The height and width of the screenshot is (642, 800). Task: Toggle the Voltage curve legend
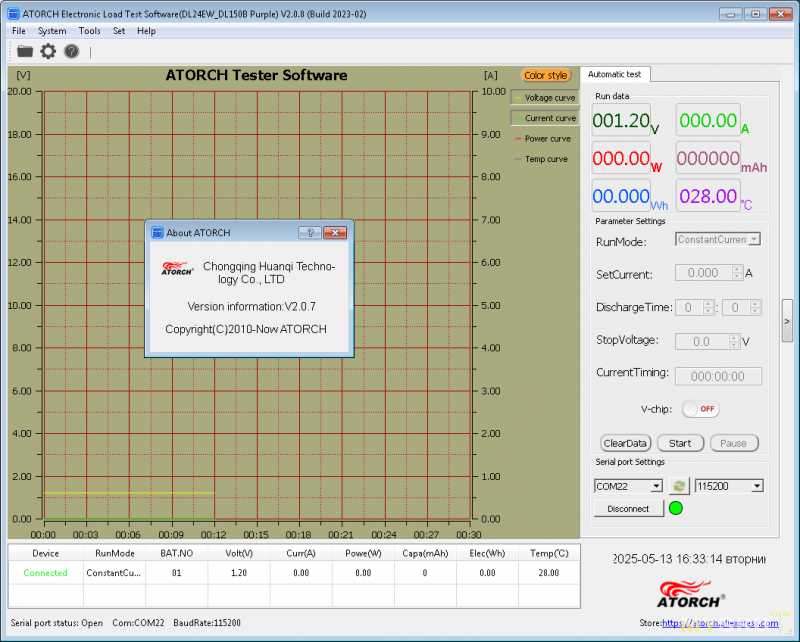pyautogui.click(x=545, y=97)
